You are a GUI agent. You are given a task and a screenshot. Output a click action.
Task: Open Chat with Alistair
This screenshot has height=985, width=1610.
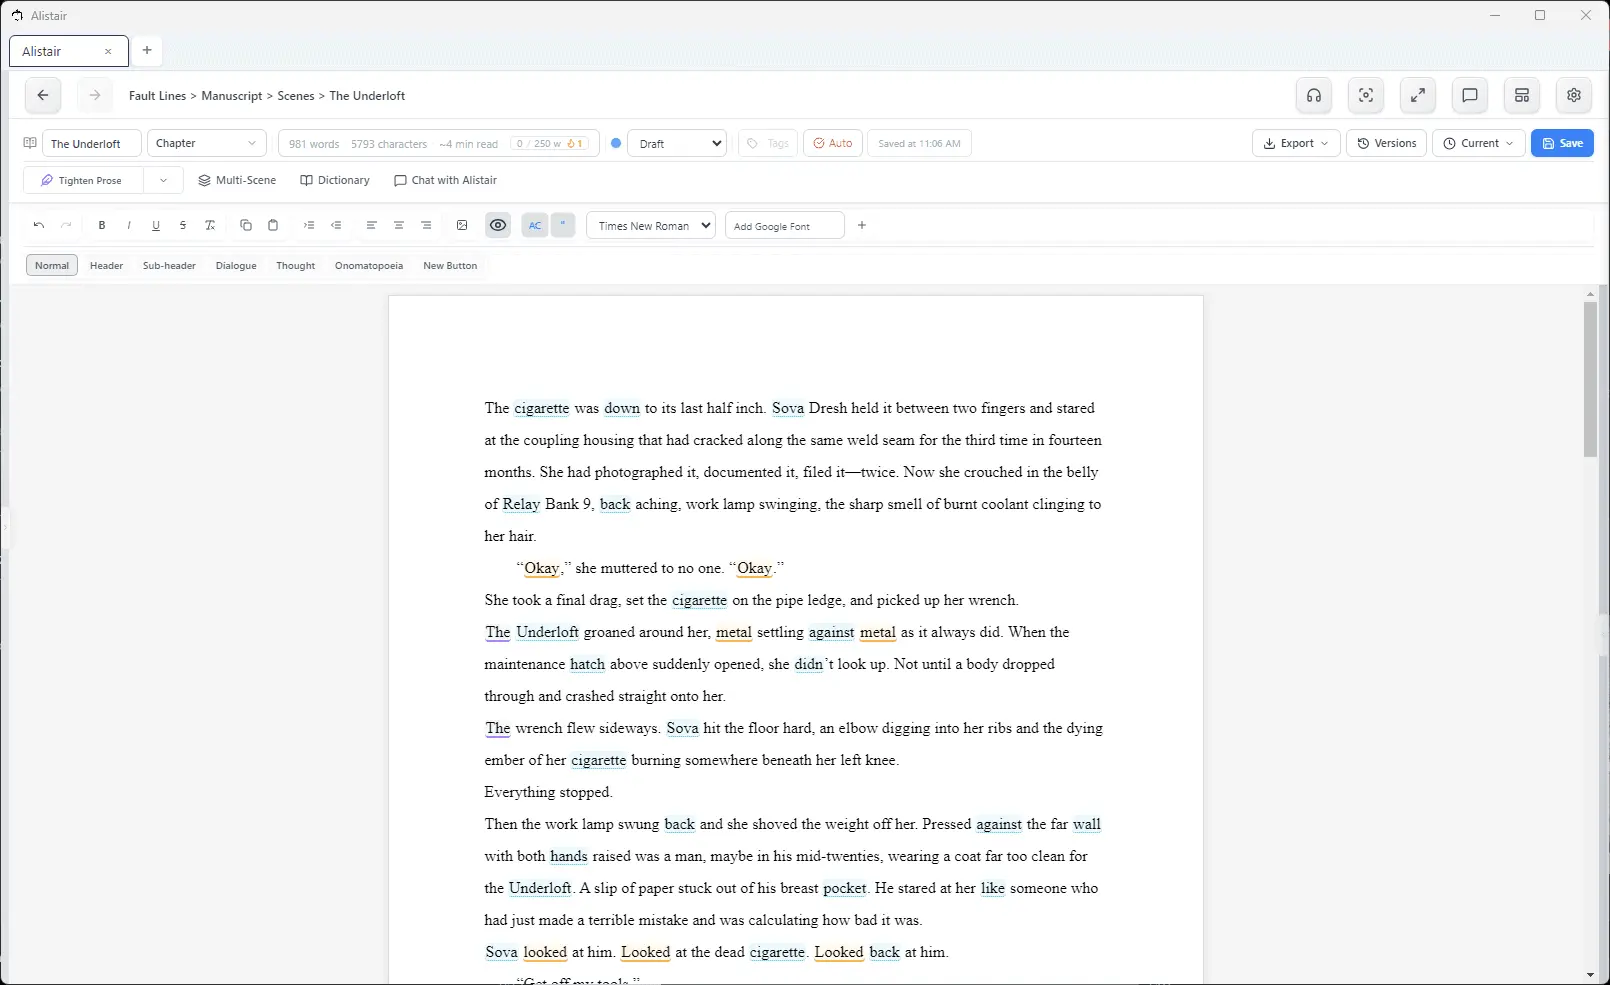coord(445,181)
